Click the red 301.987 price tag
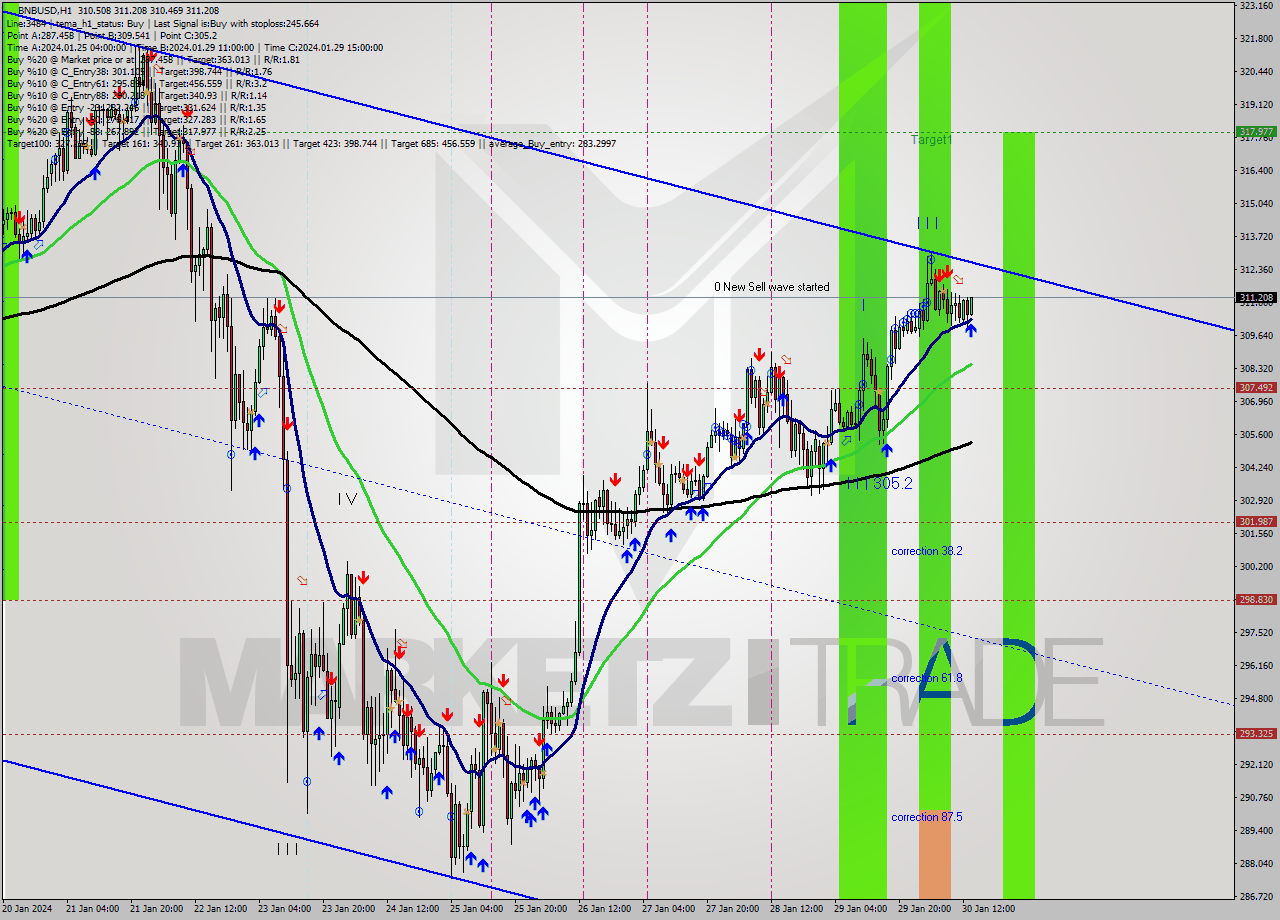The width and height of the screenshot is (1280, 920). 1256,521
